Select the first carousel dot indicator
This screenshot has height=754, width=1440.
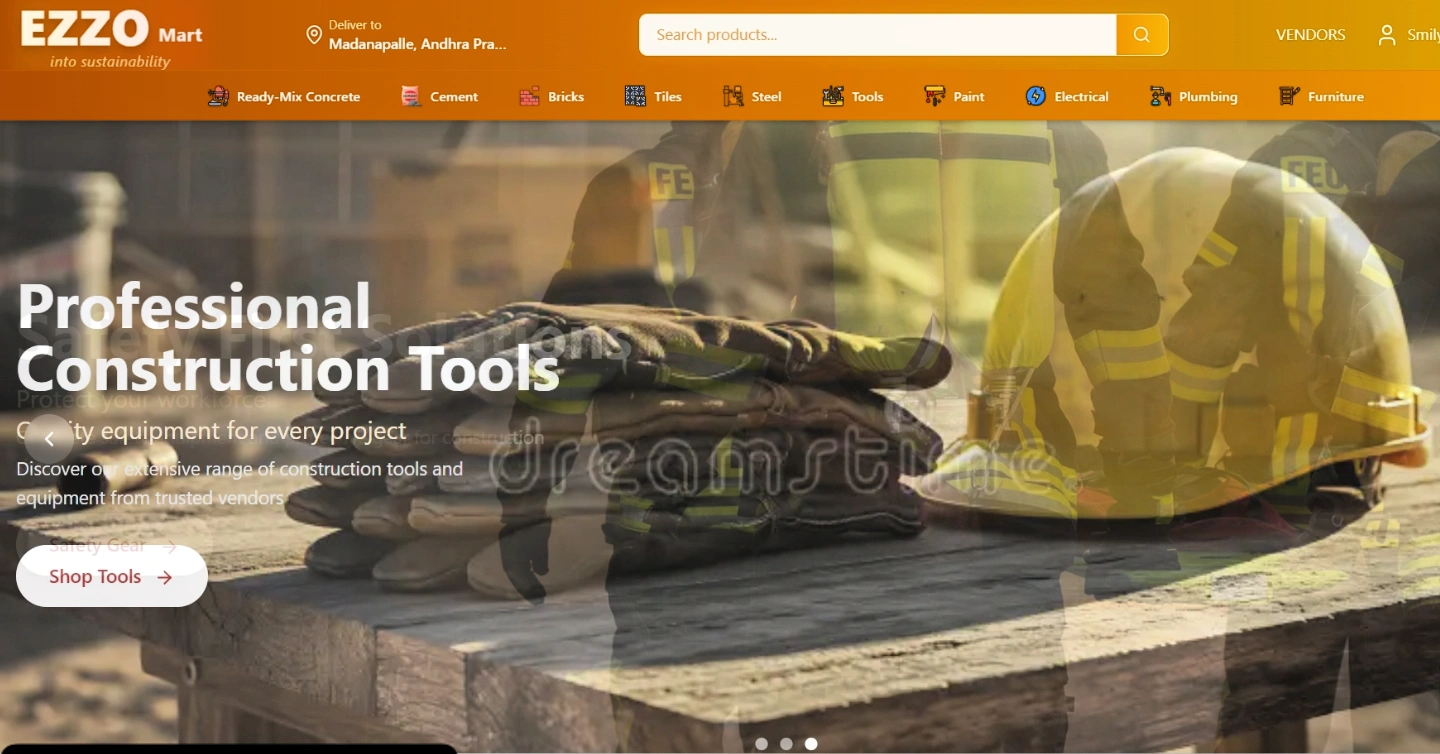[x=762, y=744]
